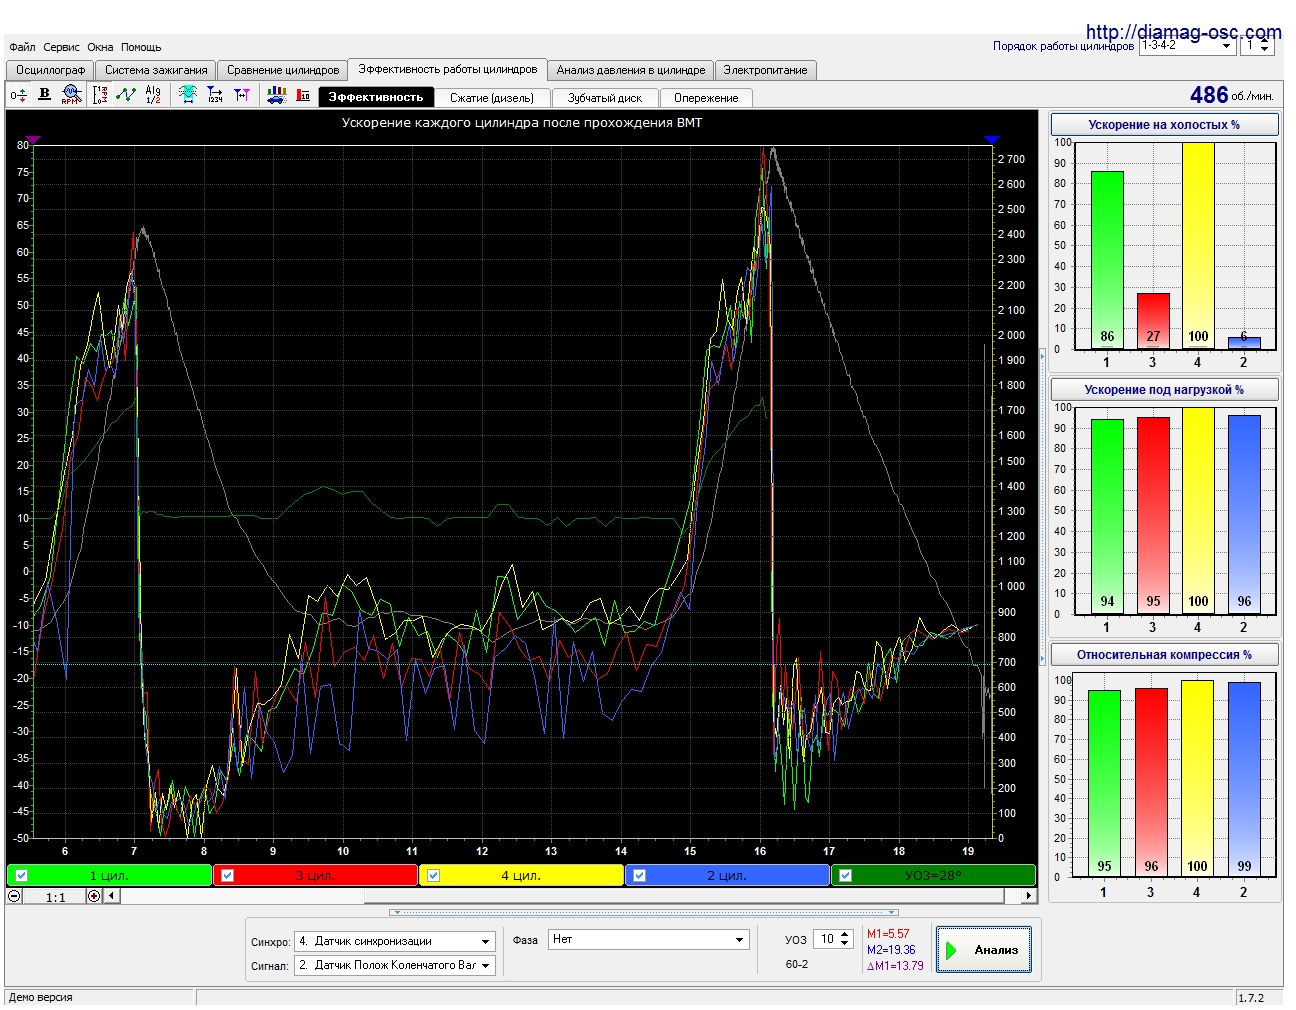Viewport: 1296px width, 1010px height.
Task: Click the 1:1 zoom reset label
Action: pos(56,897)
